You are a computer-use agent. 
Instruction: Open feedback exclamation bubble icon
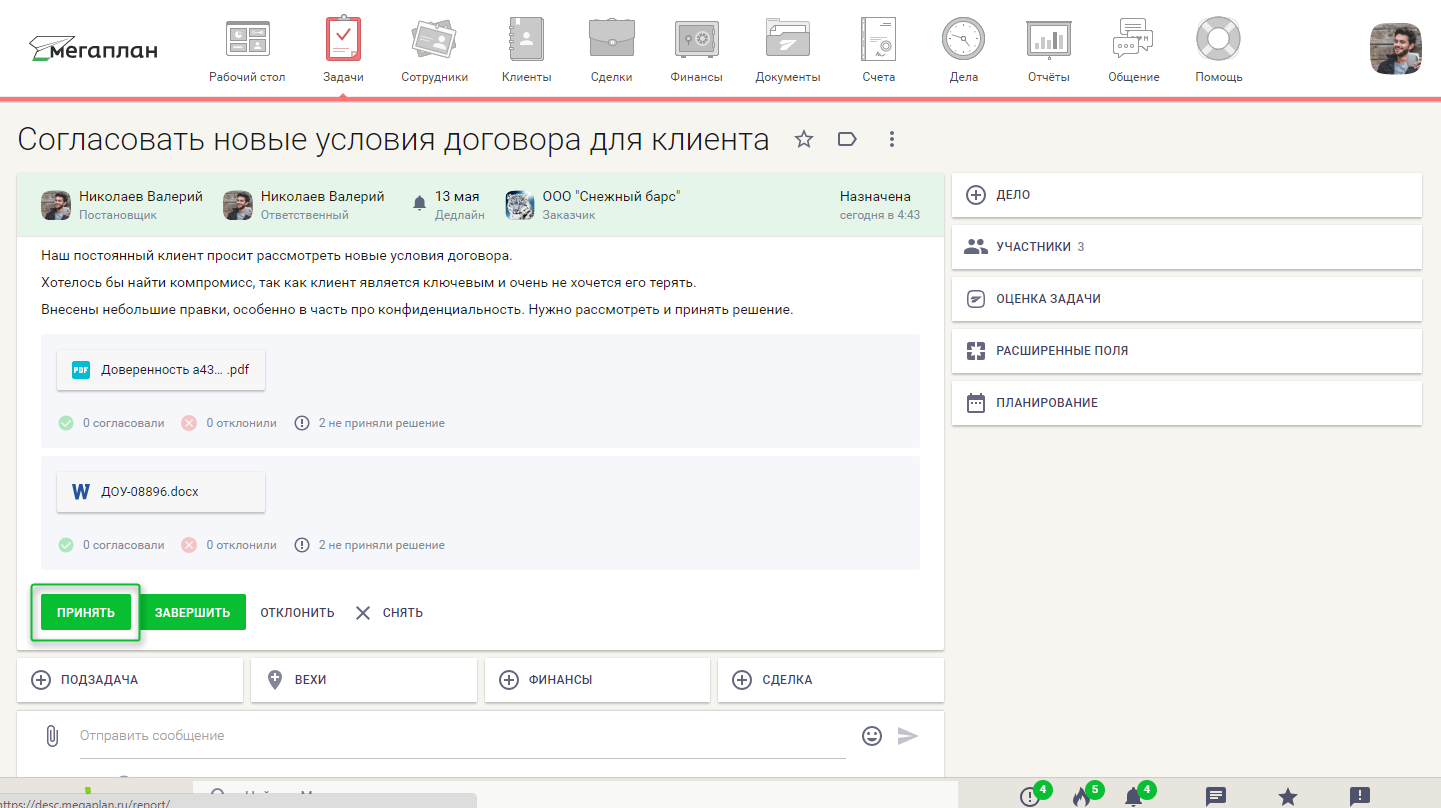pos(1360,796)
